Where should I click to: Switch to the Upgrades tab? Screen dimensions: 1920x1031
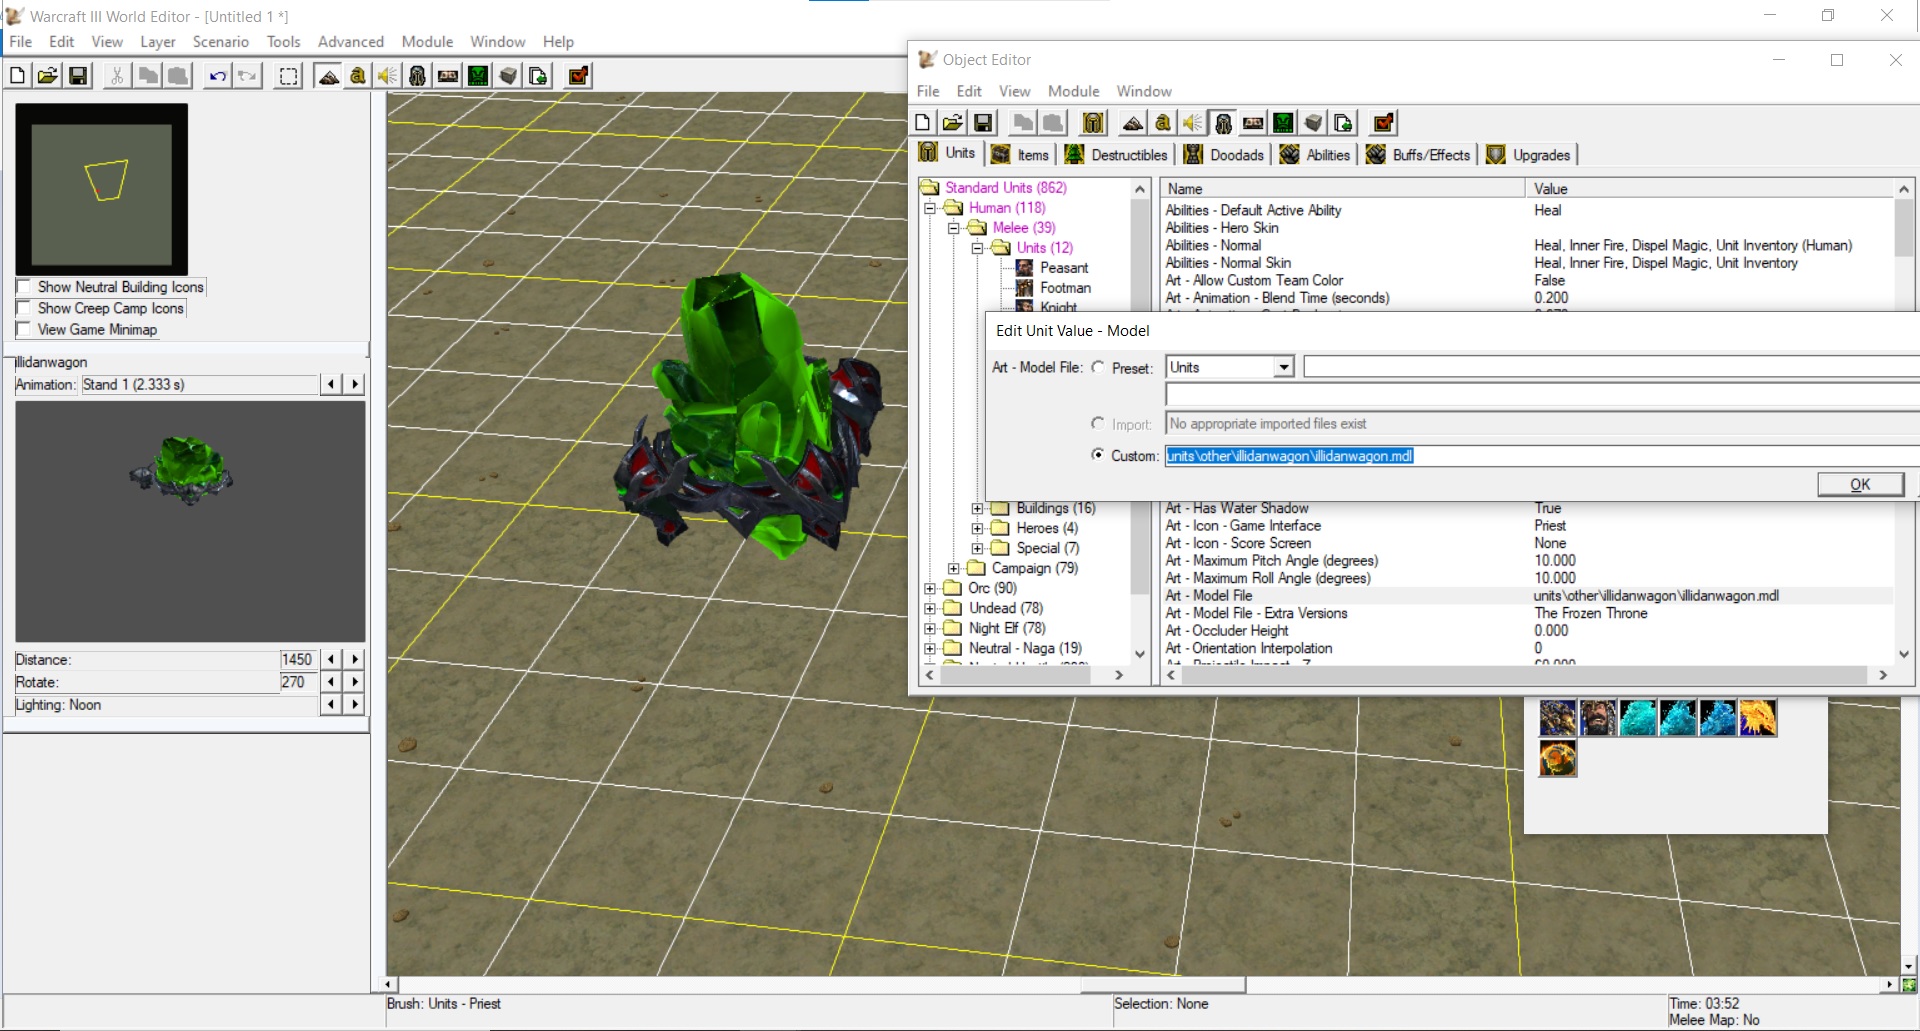click(1529, 155)
